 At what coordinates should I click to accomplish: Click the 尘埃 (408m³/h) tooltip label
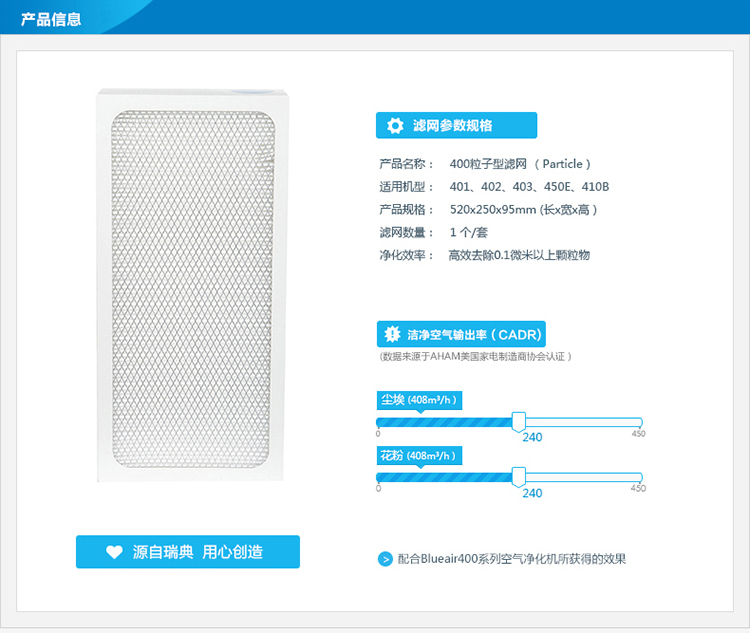419,400
